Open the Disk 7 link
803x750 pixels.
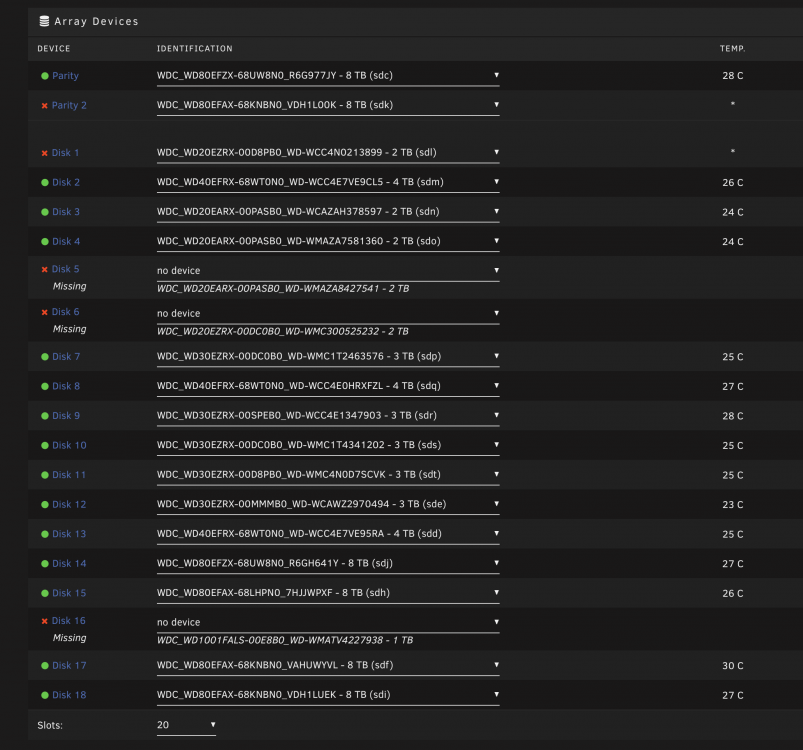pos(66,357)
